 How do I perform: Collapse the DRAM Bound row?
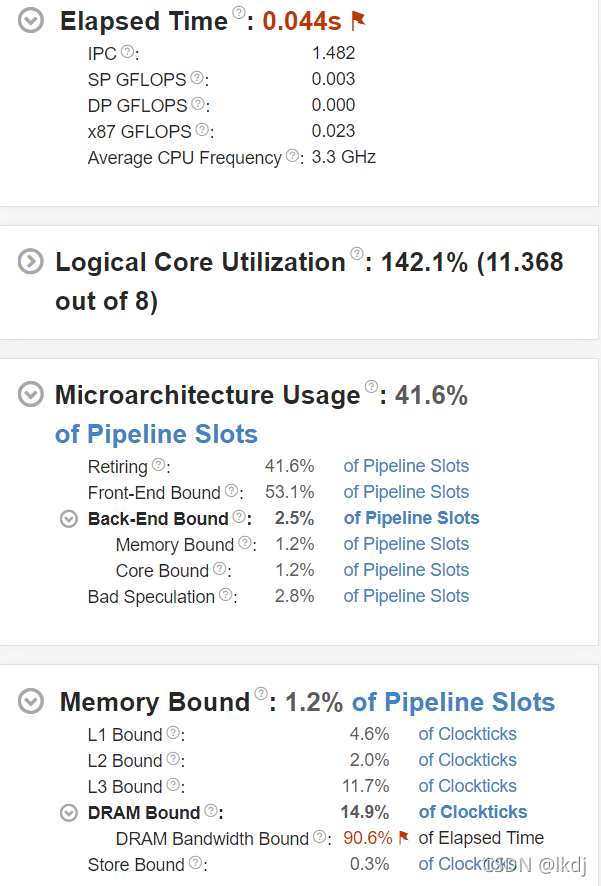coord(68,813)
